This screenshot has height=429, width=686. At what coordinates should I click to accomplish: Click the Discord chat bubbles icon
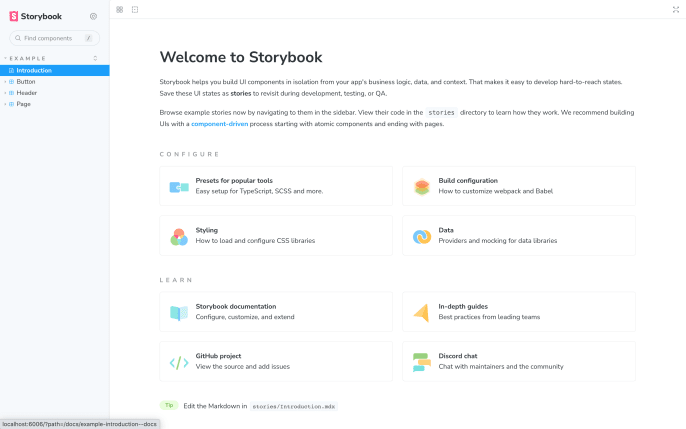[x=422, y=363]
